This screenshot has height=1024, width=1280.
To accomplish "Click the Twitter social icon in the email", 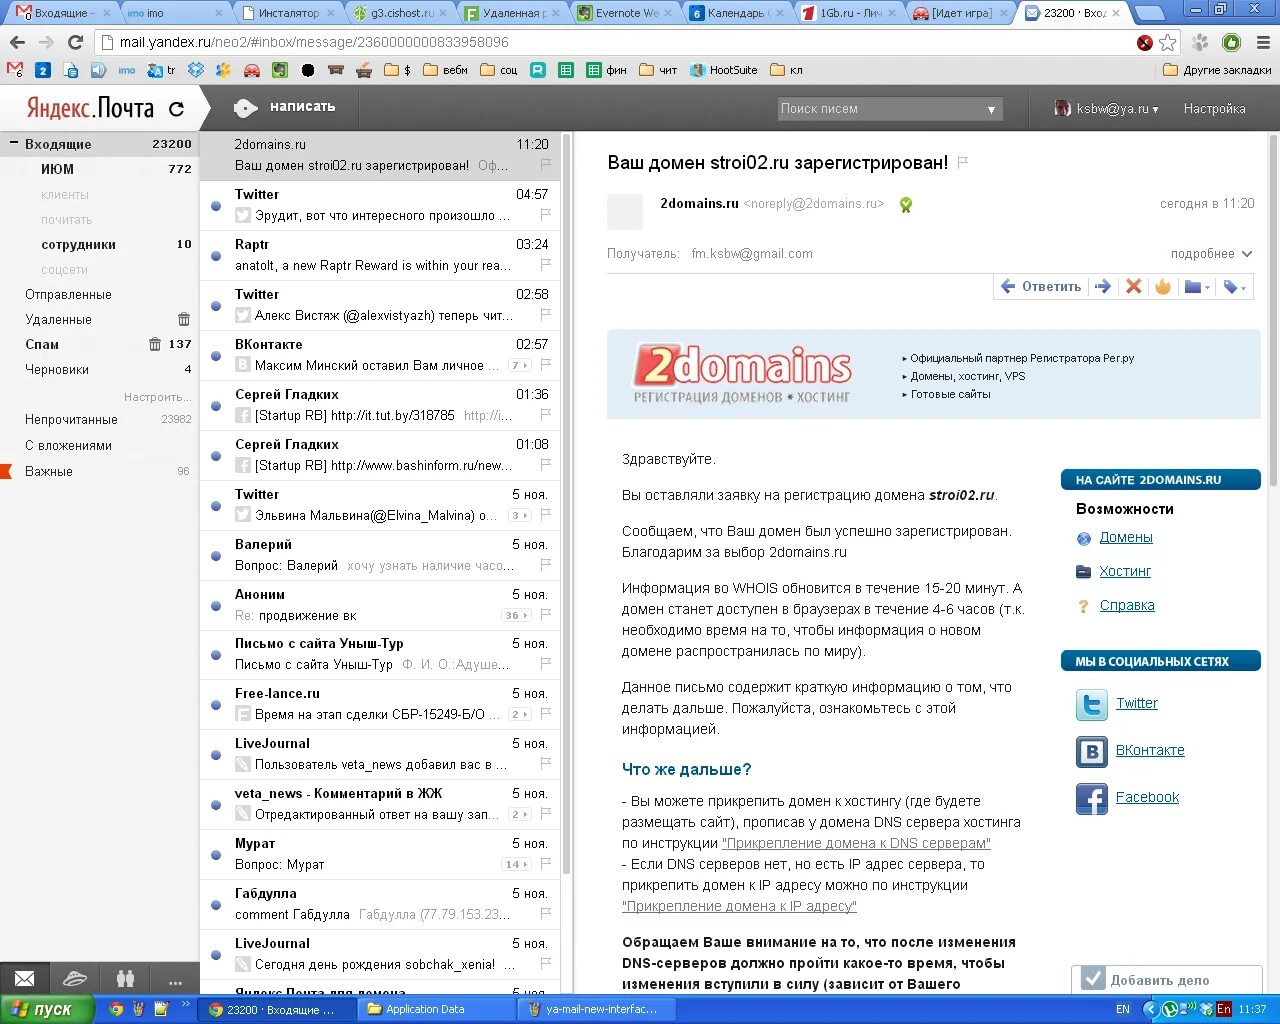I will 1092,704.
